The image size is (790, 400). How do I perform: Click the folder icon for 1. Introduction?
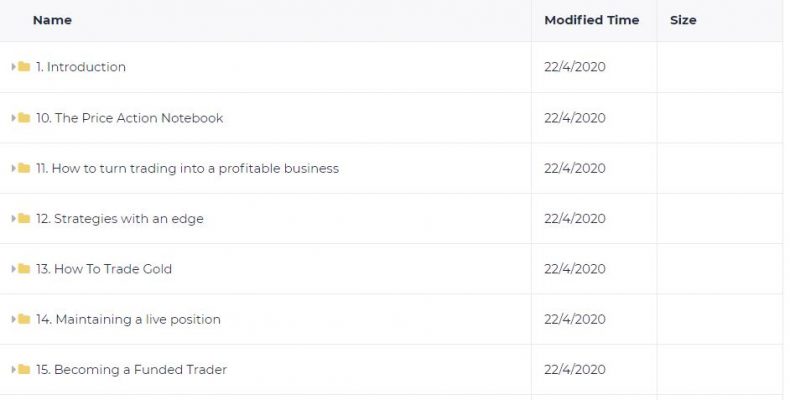(x=24, y=66)
